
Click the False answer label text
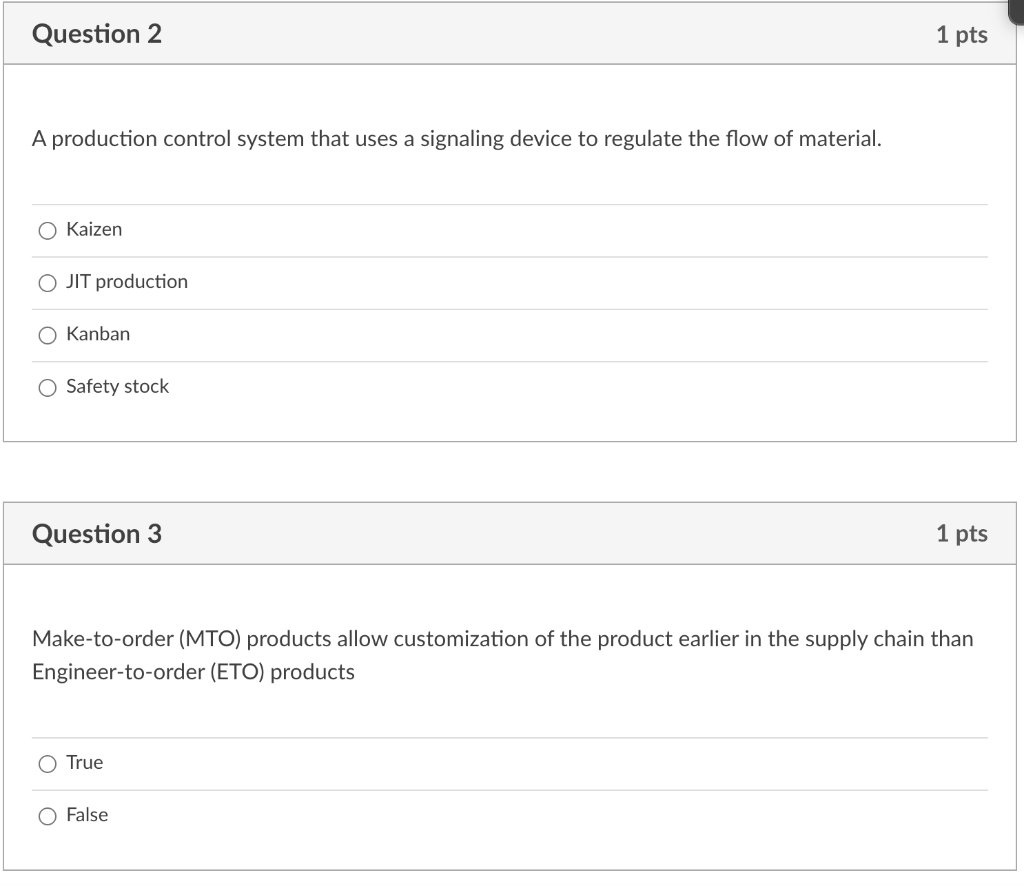click(87, 815)
